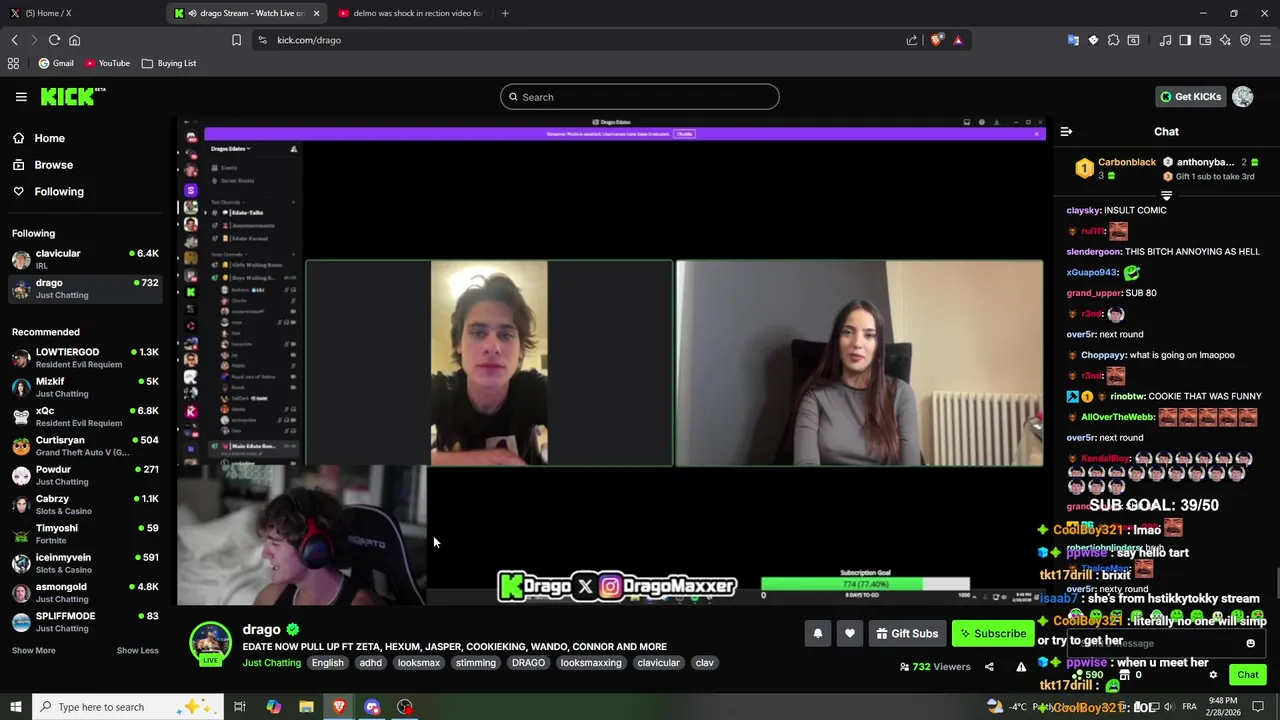Bookmark this page icon
Screen dimensions: 1280x720
pyautogui.click(x=236, y=40)
